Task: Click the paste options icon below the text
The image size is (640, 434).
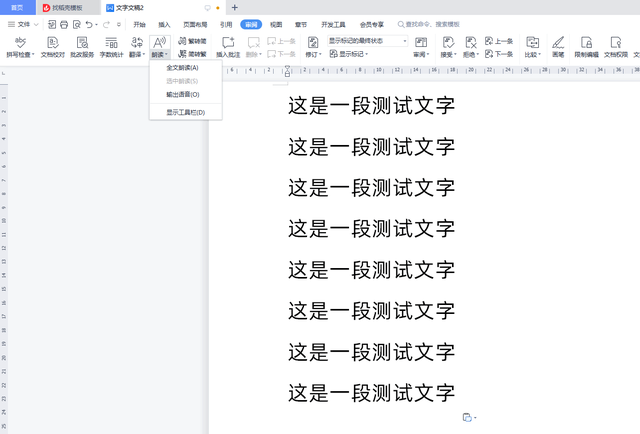Action: [467, 417]
